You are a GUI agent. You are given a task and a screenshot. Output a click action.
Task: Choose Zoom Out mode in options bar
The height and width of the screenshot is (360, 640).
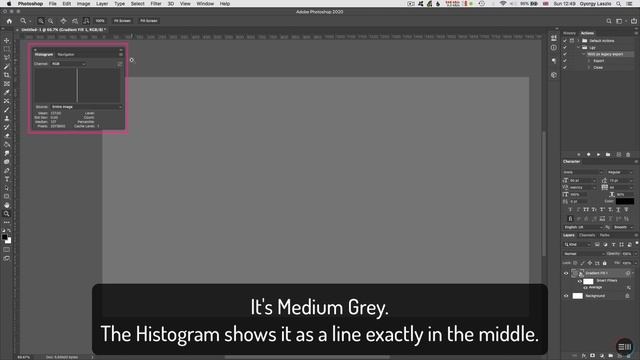point(51,21)
